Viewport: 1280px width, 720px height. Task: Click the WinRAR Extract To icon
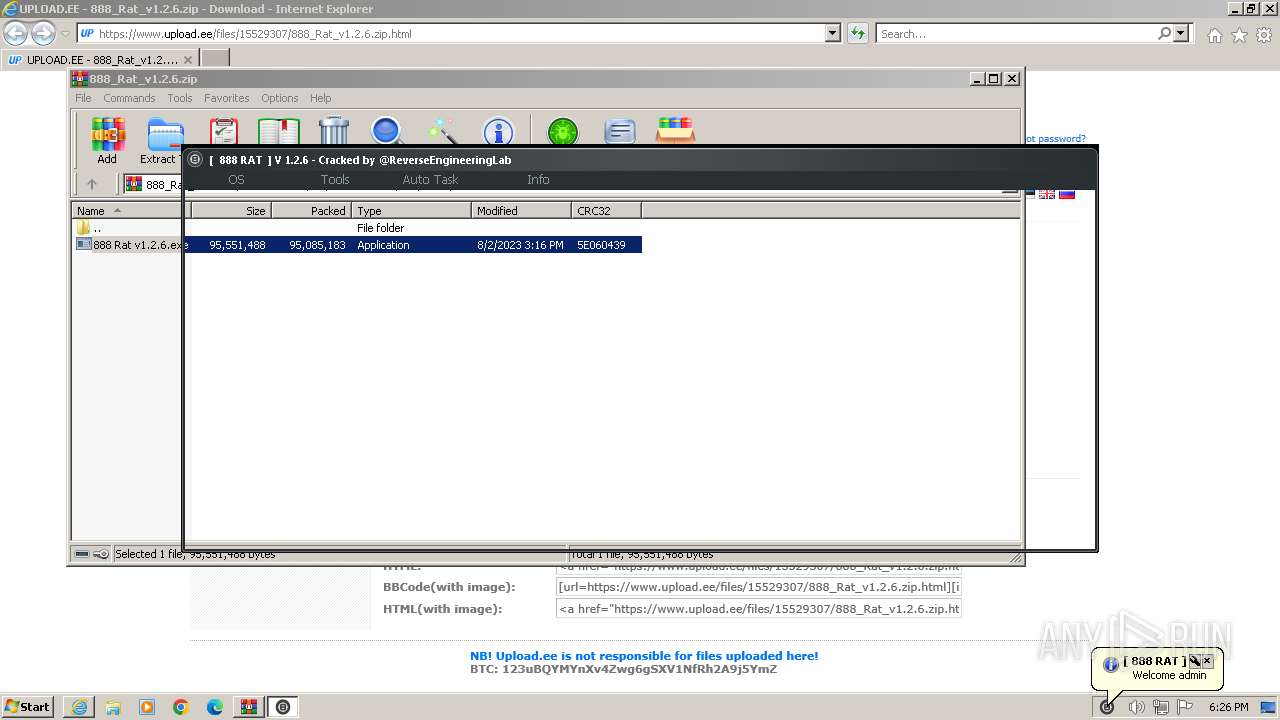[165, 135]
